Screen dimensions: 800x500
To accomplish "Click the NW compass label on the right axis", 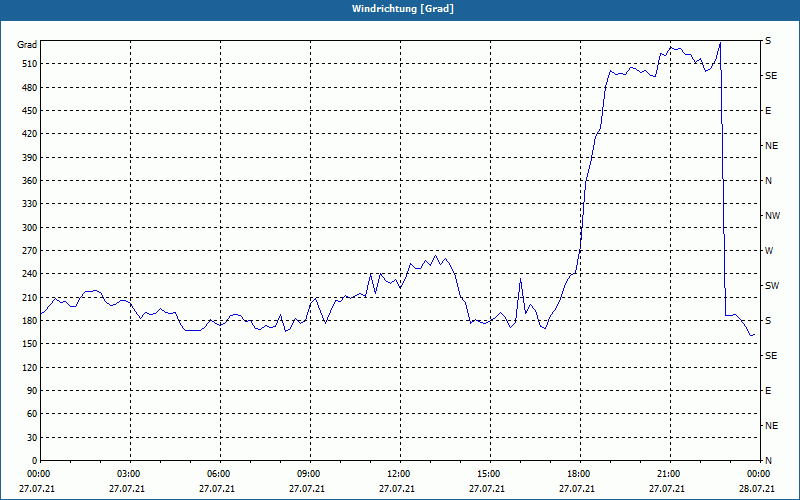I will click(x=772, y=216).
